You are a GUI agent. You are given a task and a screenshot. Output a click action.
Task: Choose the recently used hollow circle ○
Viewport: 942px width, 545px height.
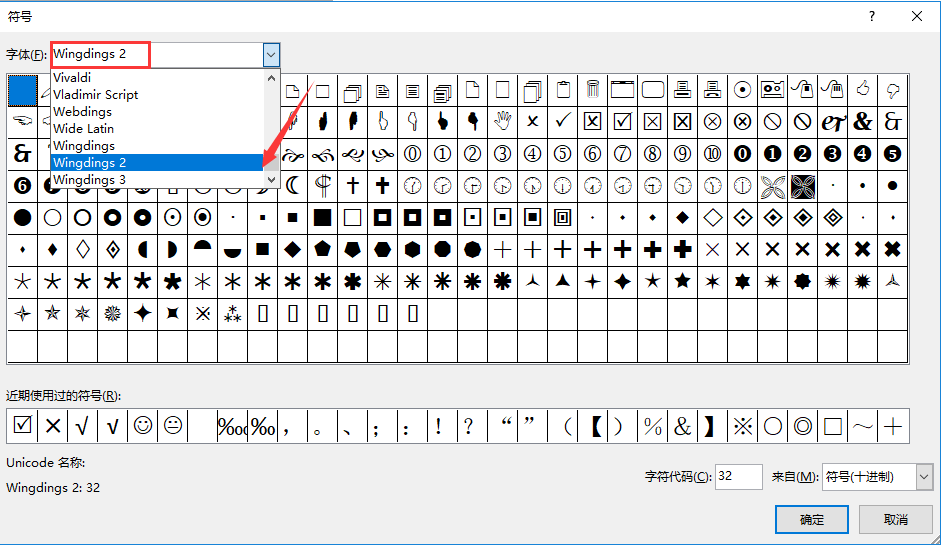tap(773, 425)
